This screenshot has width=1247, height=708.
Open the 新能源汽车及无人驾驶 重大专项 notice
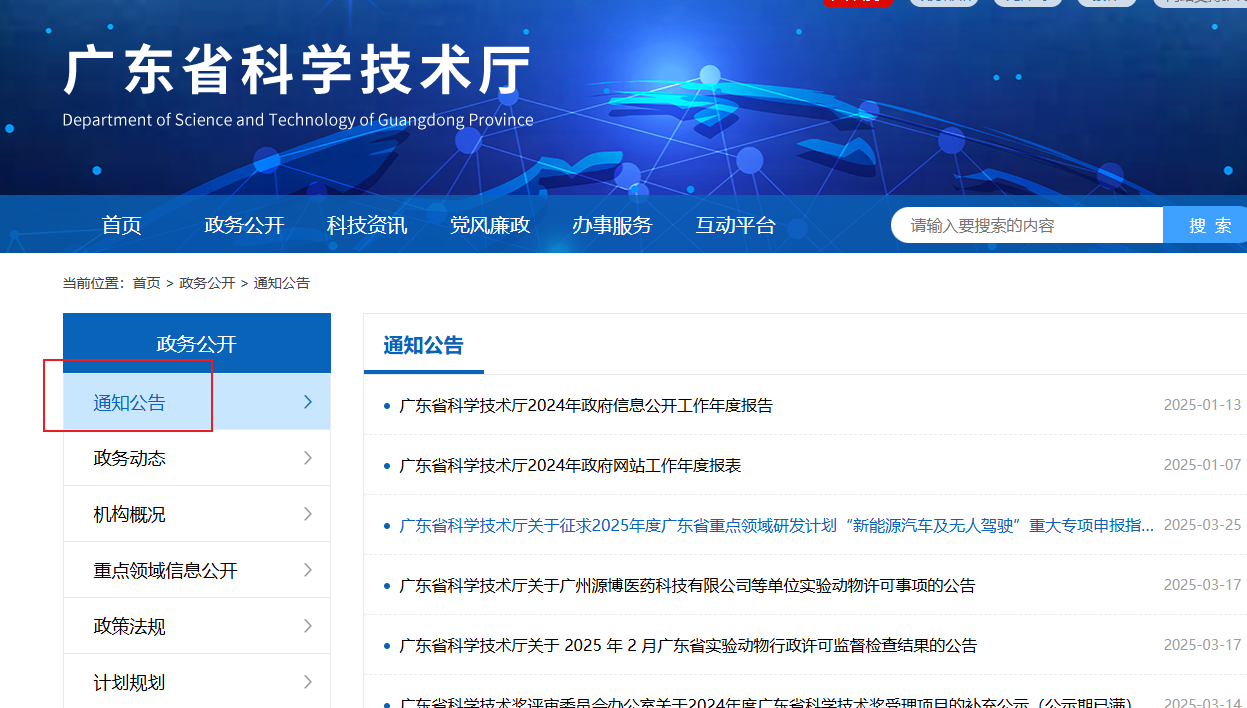[x=777, y=525]
